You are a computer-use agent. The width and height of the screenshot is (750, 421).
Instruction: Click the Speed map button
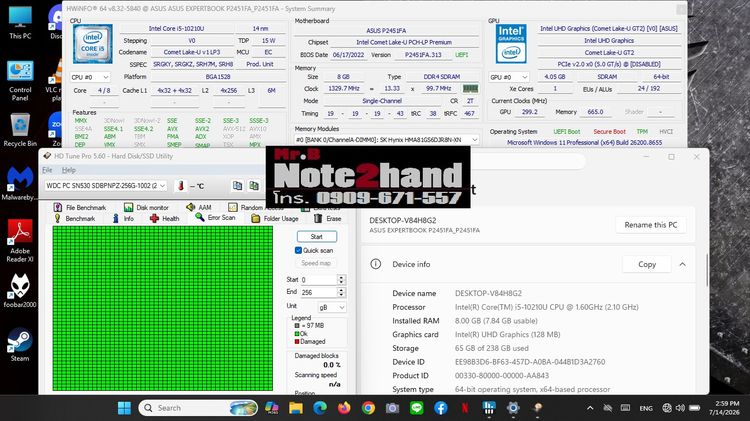(316, 263)
